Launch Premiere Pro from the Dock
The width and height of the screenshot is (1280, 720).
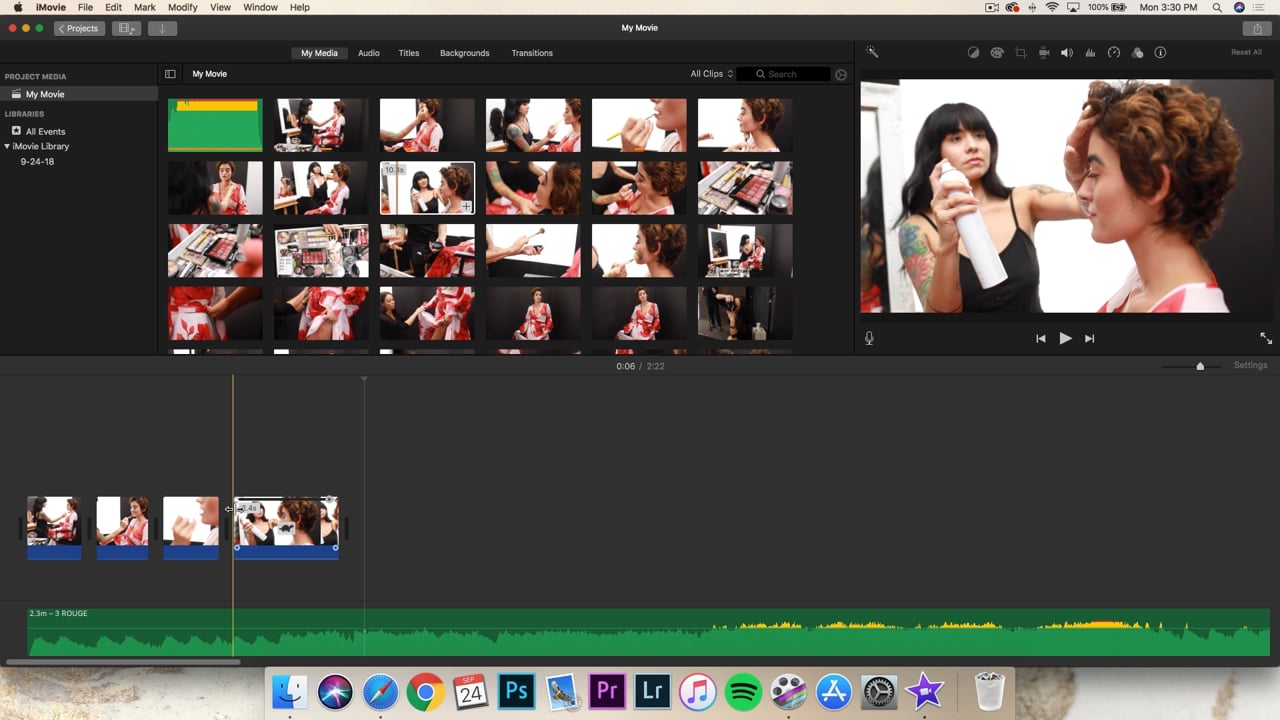click(x=607, y=691)
